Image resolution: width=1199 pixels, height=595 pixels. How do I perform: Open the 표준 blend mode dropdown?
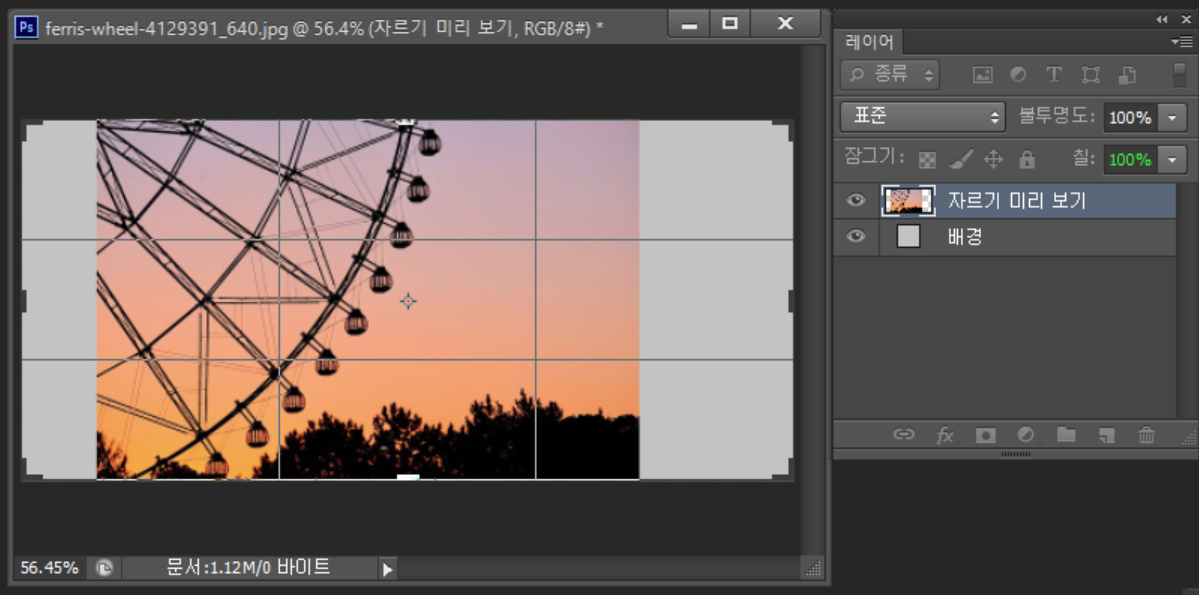922,118
